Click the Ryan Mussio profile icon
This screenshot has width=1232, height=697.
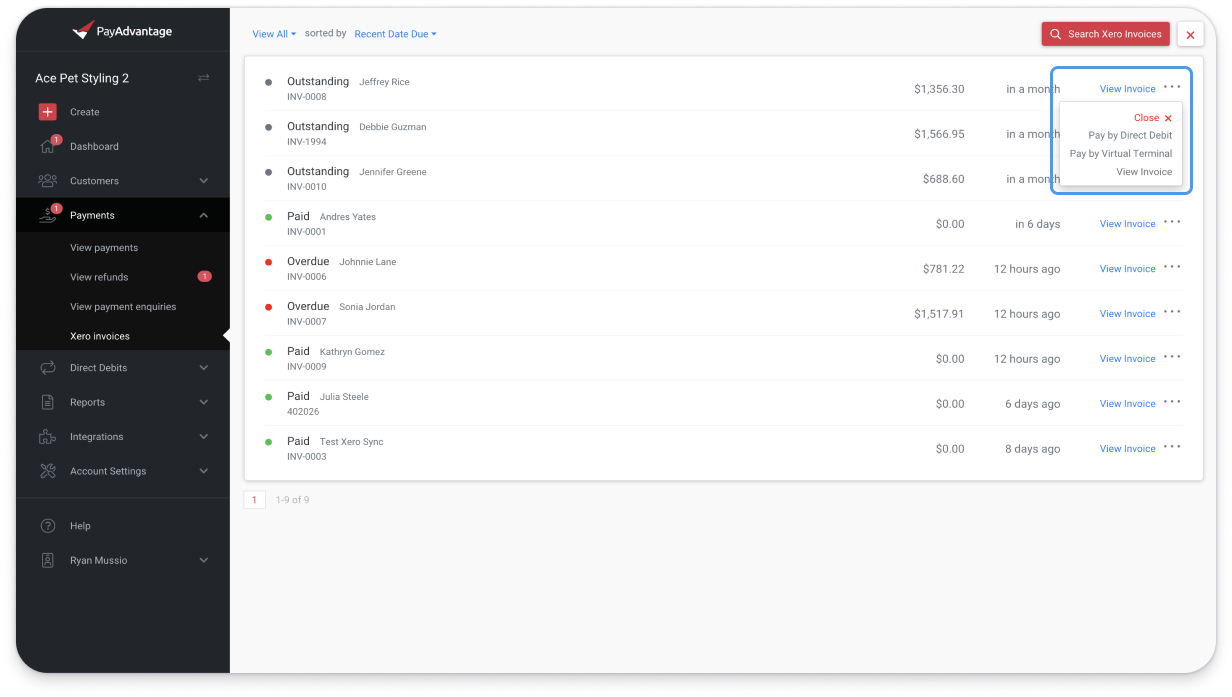pos(47,560)
